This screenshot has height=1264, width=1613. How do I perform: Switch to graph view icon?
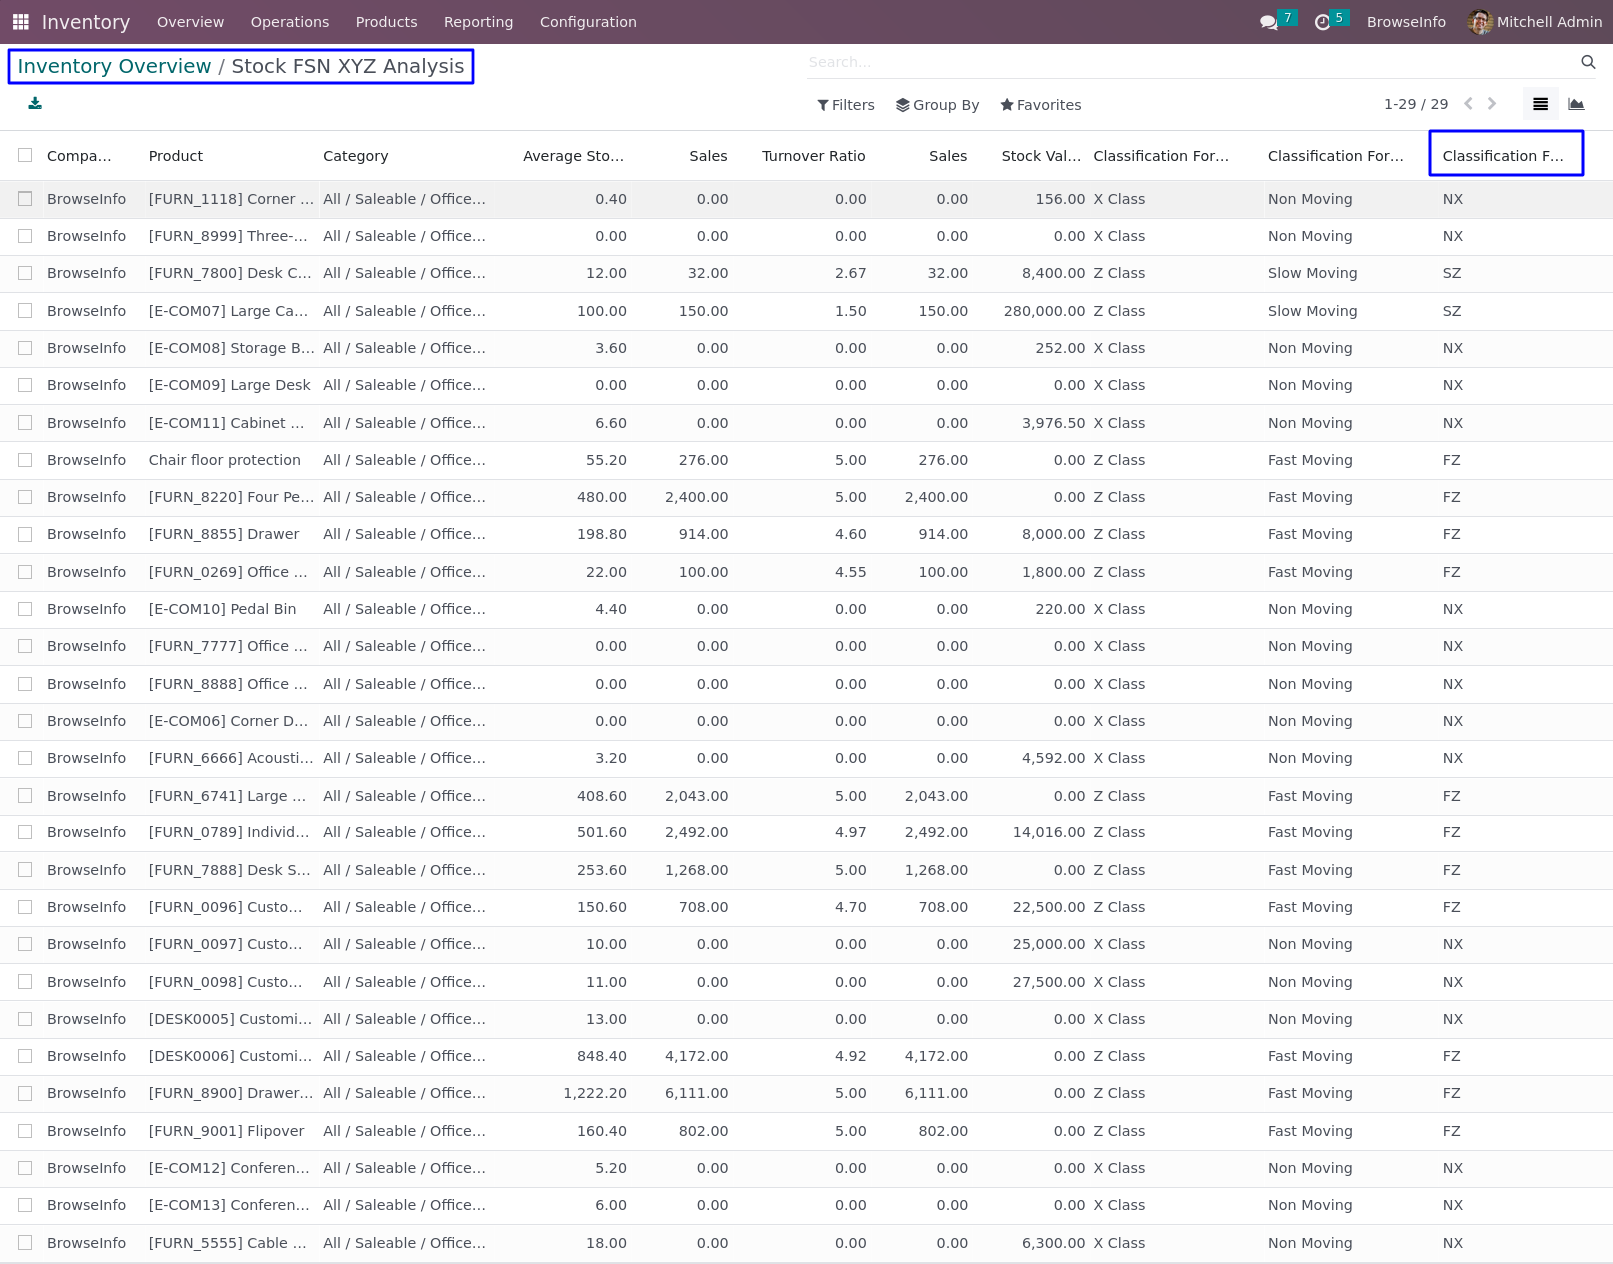pyautogui.click(x=1576, y=104)
